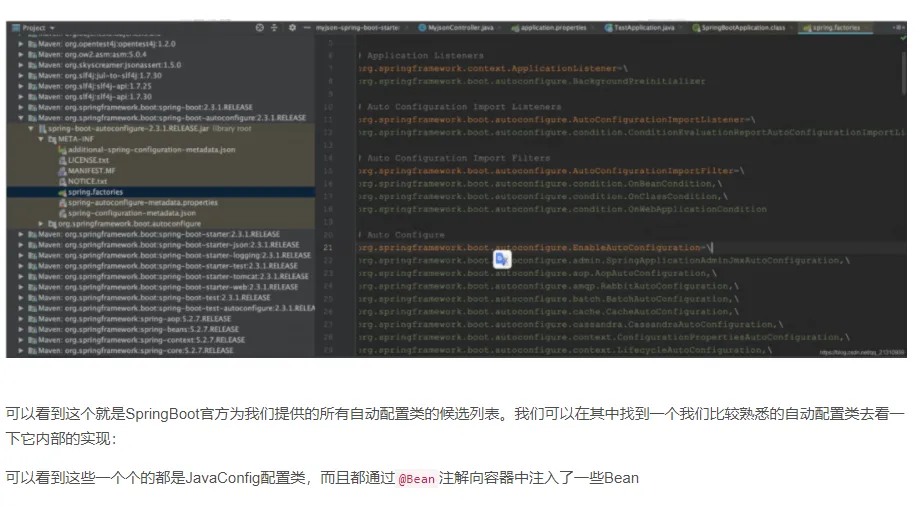Collapse the META-INF folder

[x=41, y=139]
